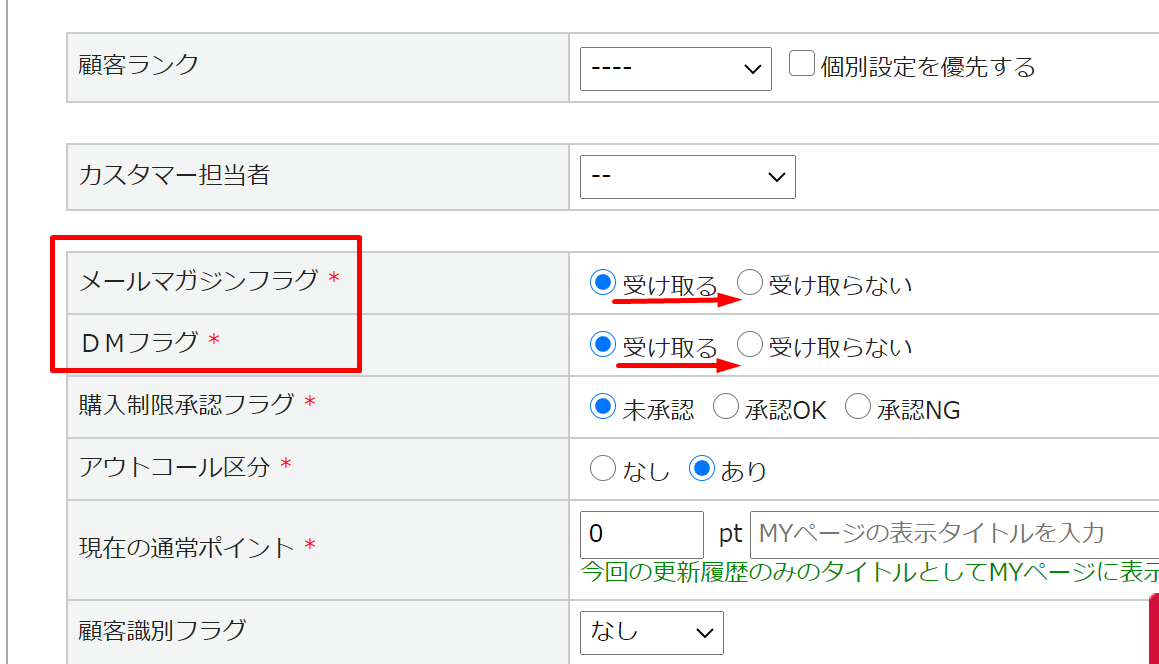Select 受け取る for メールマガジンフラグ
This screenshot has width=1159, height=664.
602,283
